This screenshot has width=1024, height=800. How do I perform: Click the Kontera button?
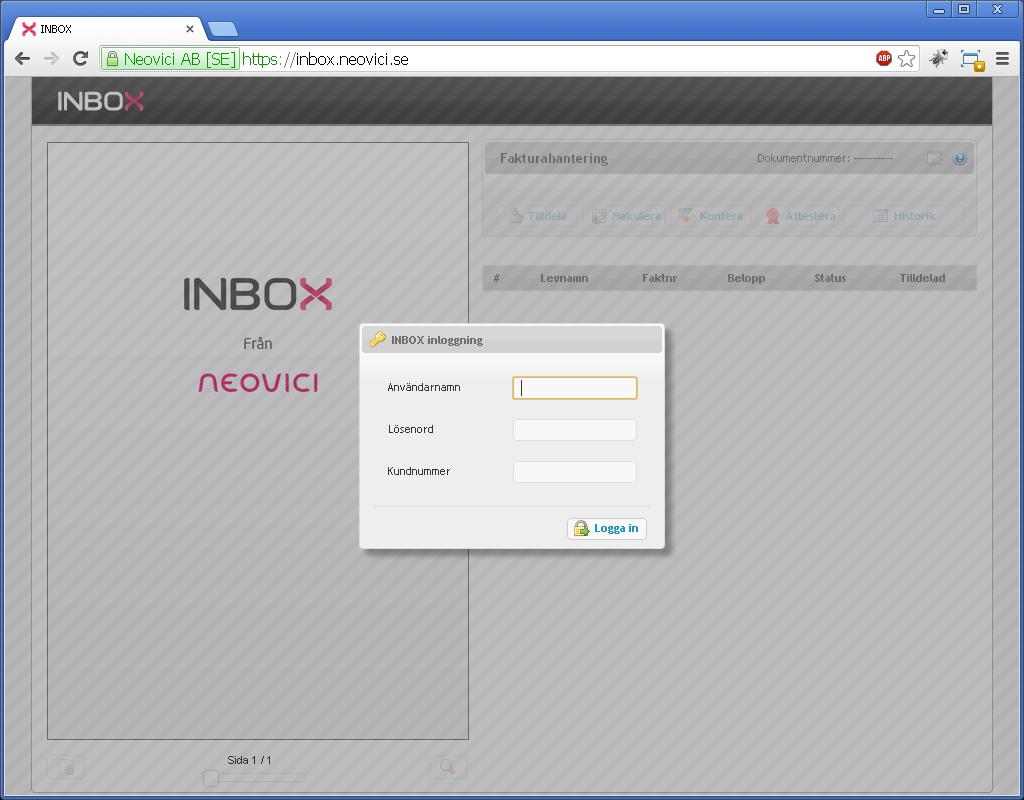click(711, 216)
